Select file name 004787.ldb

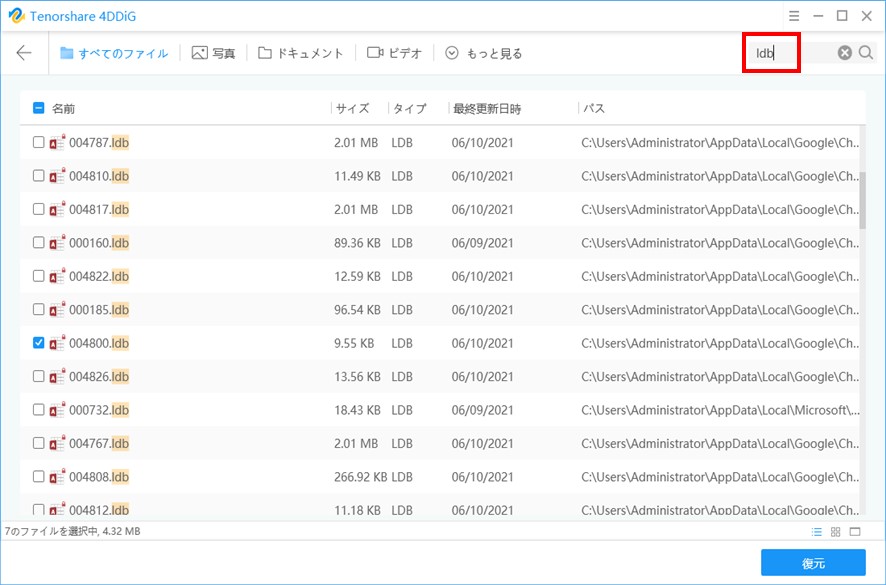coord(99,142)
